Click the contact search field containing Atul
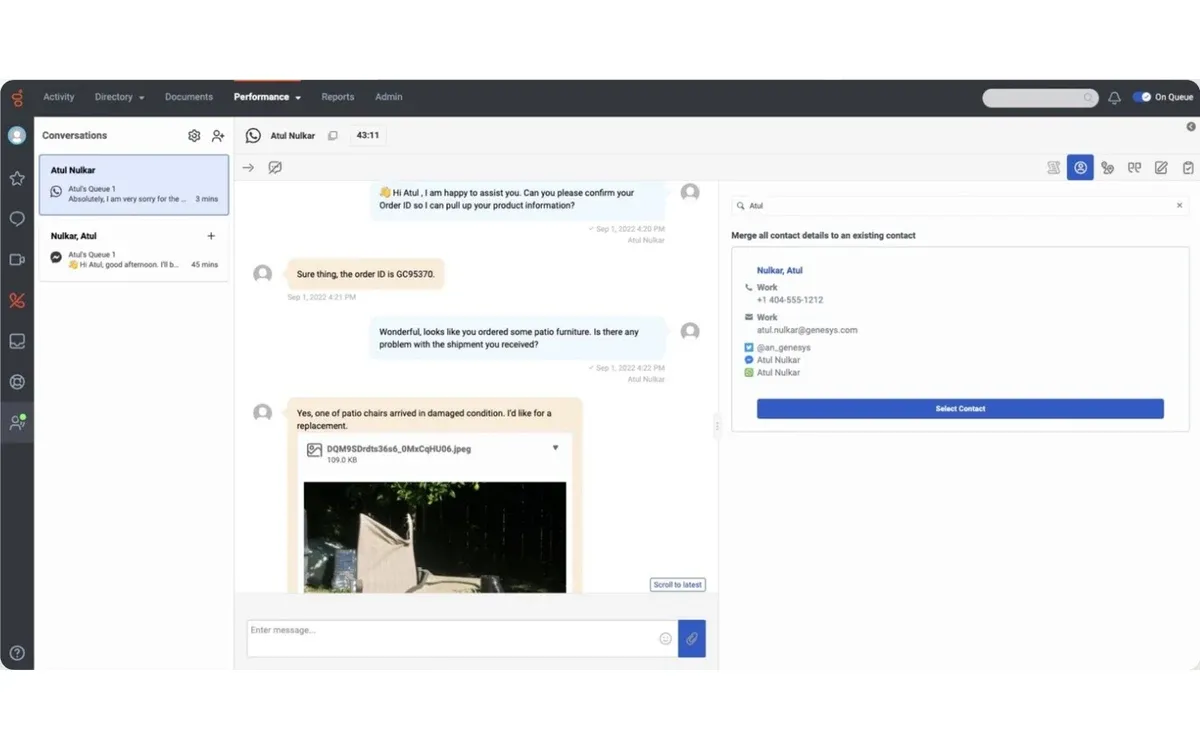 coord(960,205)
